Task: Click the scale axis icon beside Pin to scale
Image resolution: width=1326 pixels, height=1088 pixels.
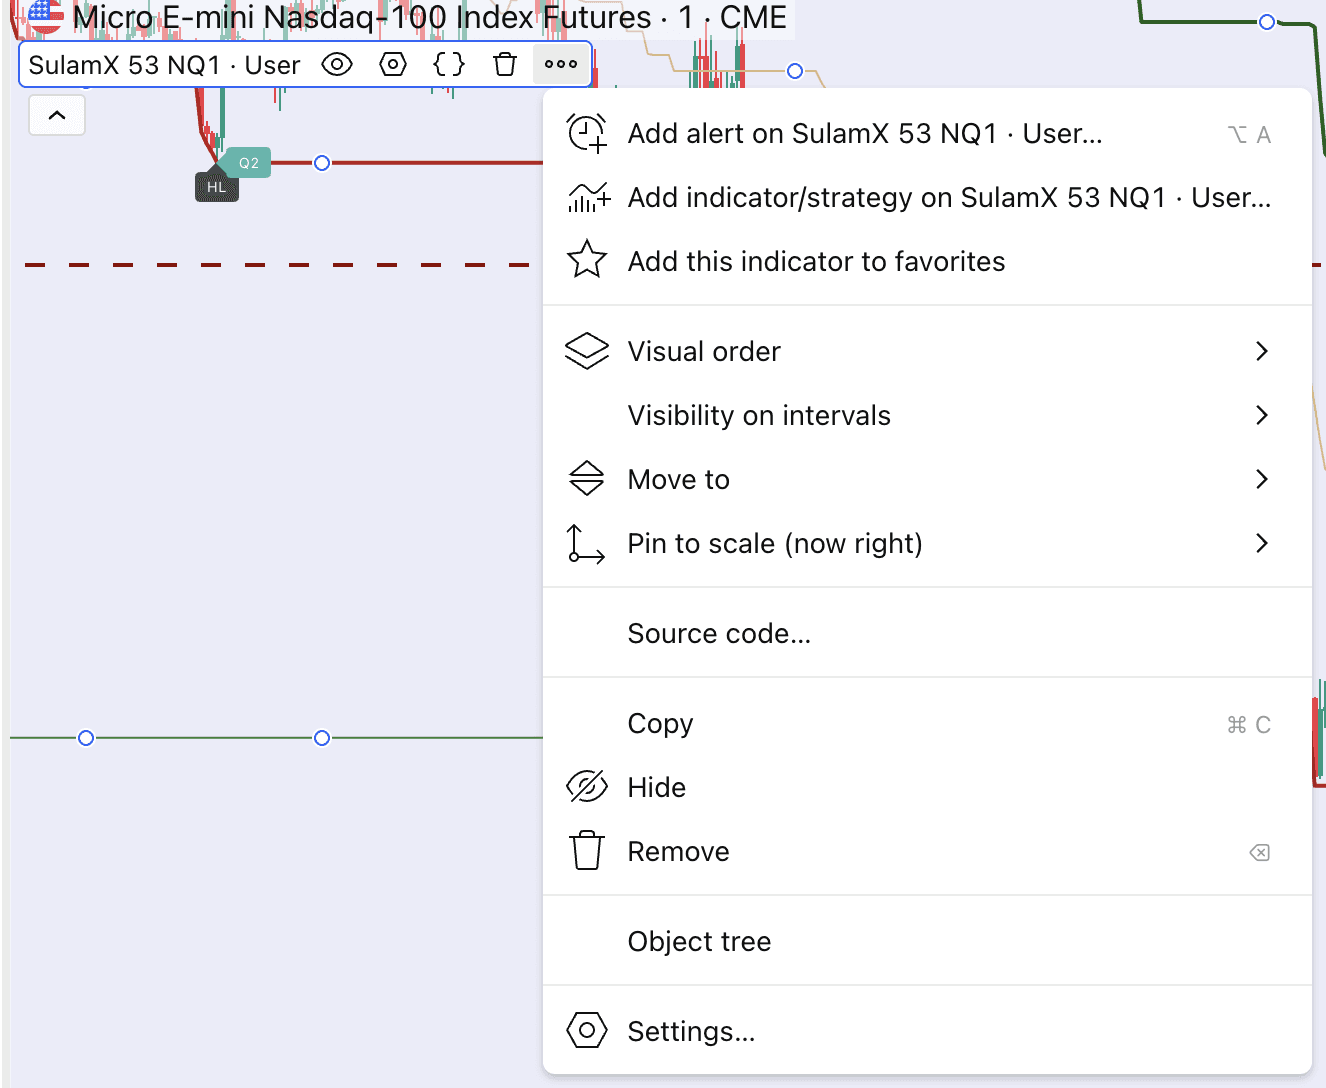Action: coord(586,544)
